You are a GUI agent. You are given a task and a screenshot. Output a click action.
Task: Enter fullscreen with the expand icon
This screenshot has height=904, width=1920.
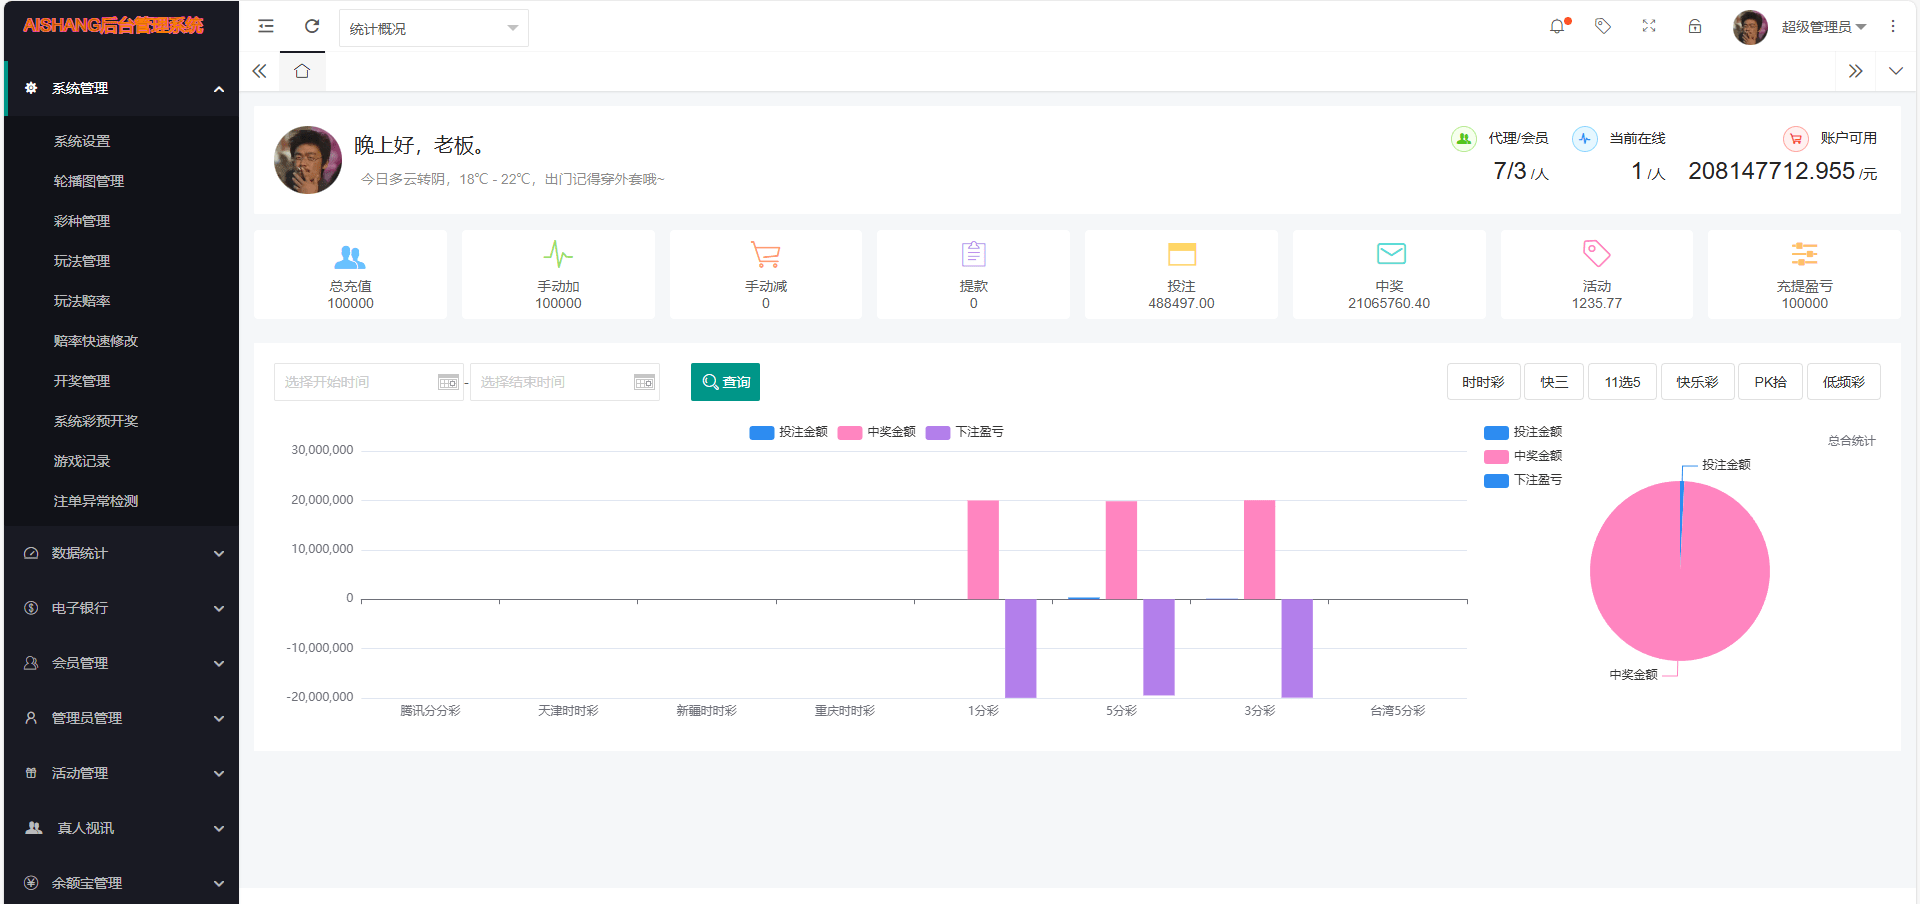point(1649,27)
